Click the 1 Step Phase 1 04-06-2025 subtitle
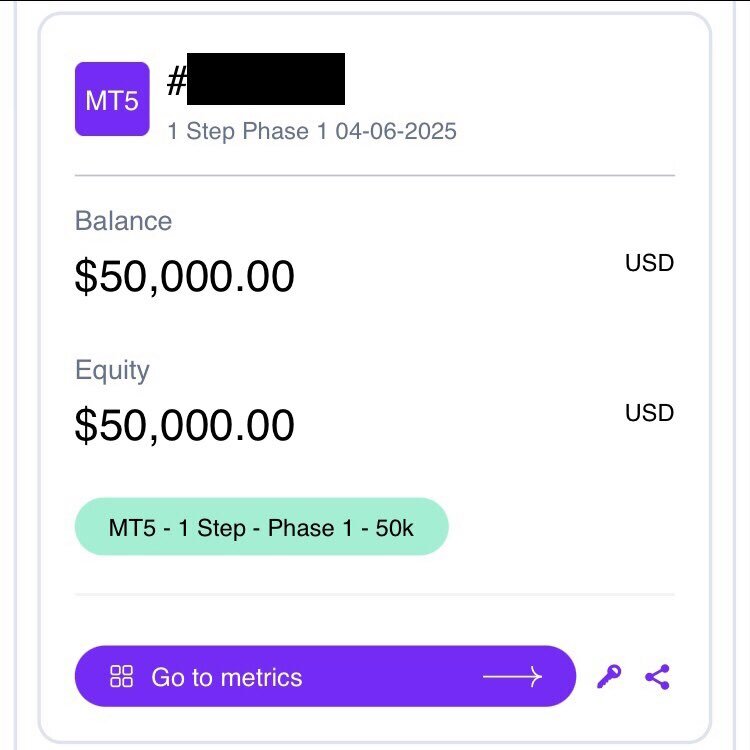This screenshot has height=750, width=750. (312, 131)
